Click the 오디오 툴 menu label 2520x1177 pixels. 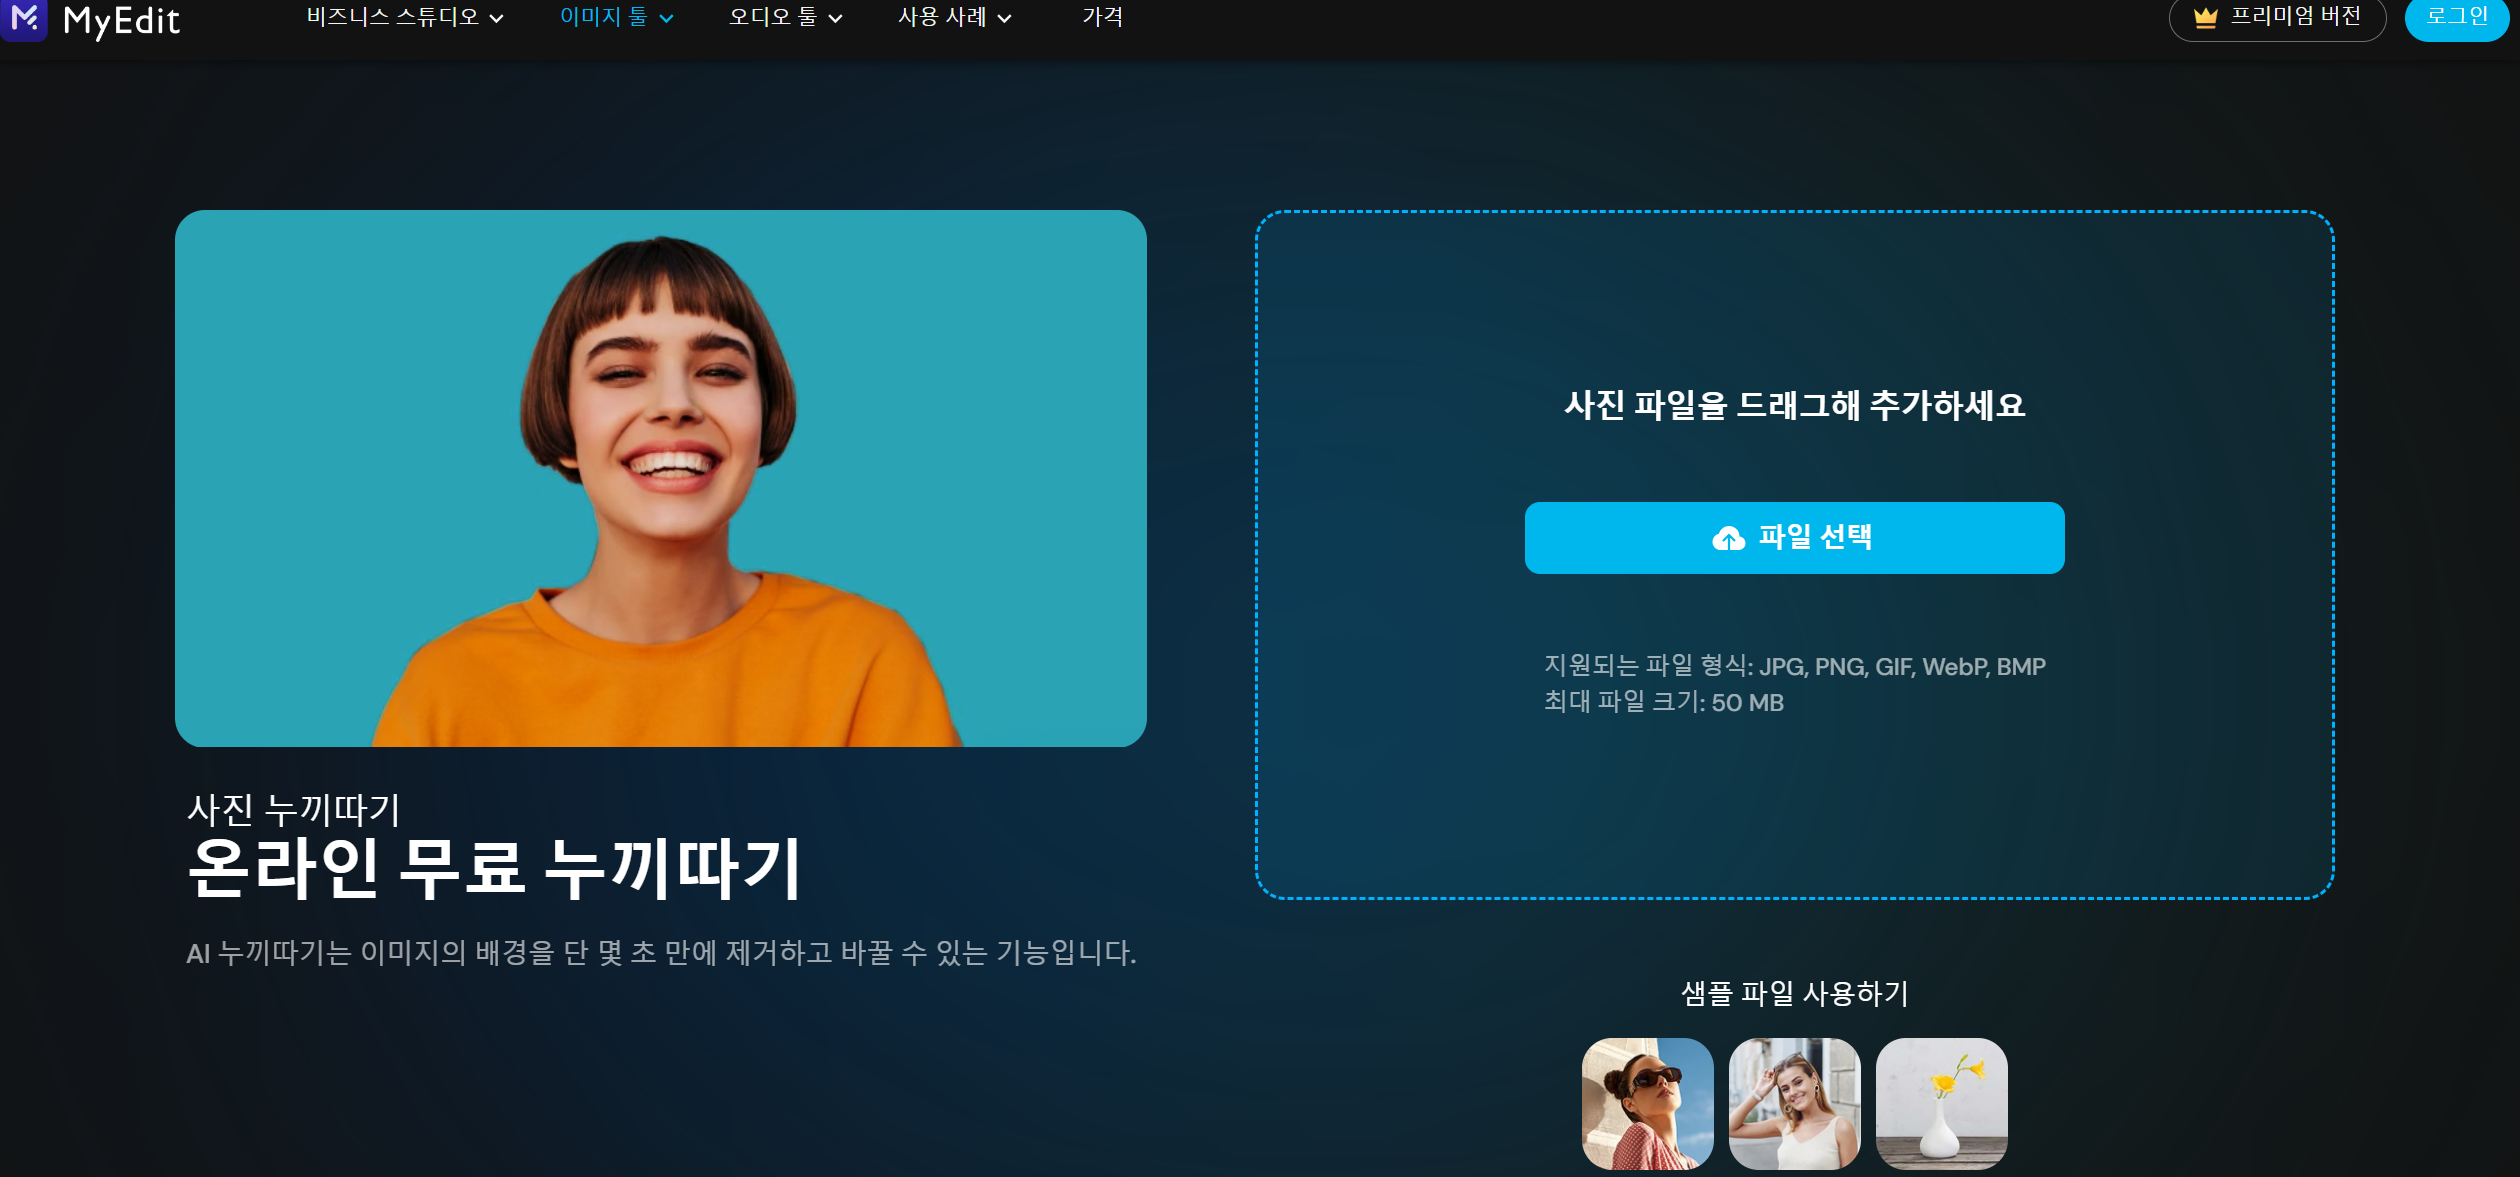(x=772, y=17)
